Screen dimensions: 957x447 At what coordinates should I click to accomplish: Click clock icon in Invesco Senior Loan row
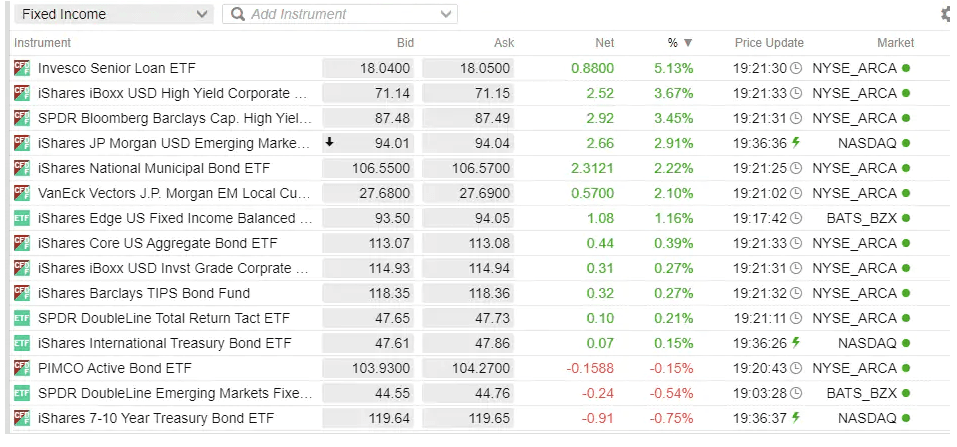[796, 68]
